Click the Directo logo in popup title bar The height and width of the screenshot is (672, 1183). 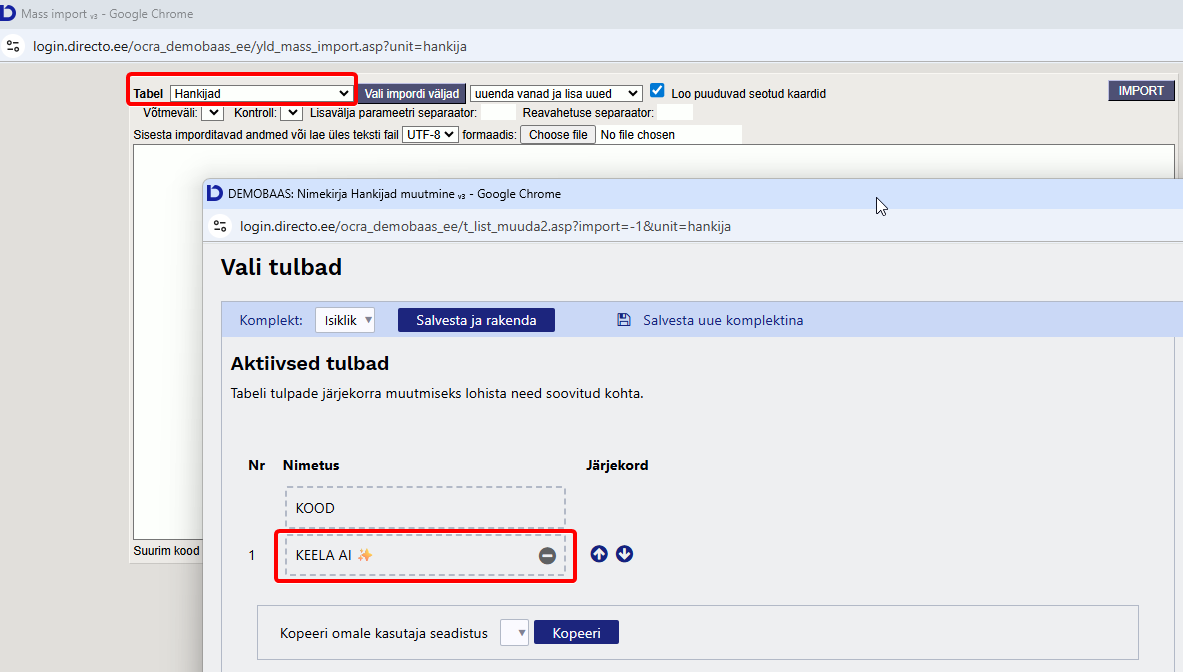(215, 194)
